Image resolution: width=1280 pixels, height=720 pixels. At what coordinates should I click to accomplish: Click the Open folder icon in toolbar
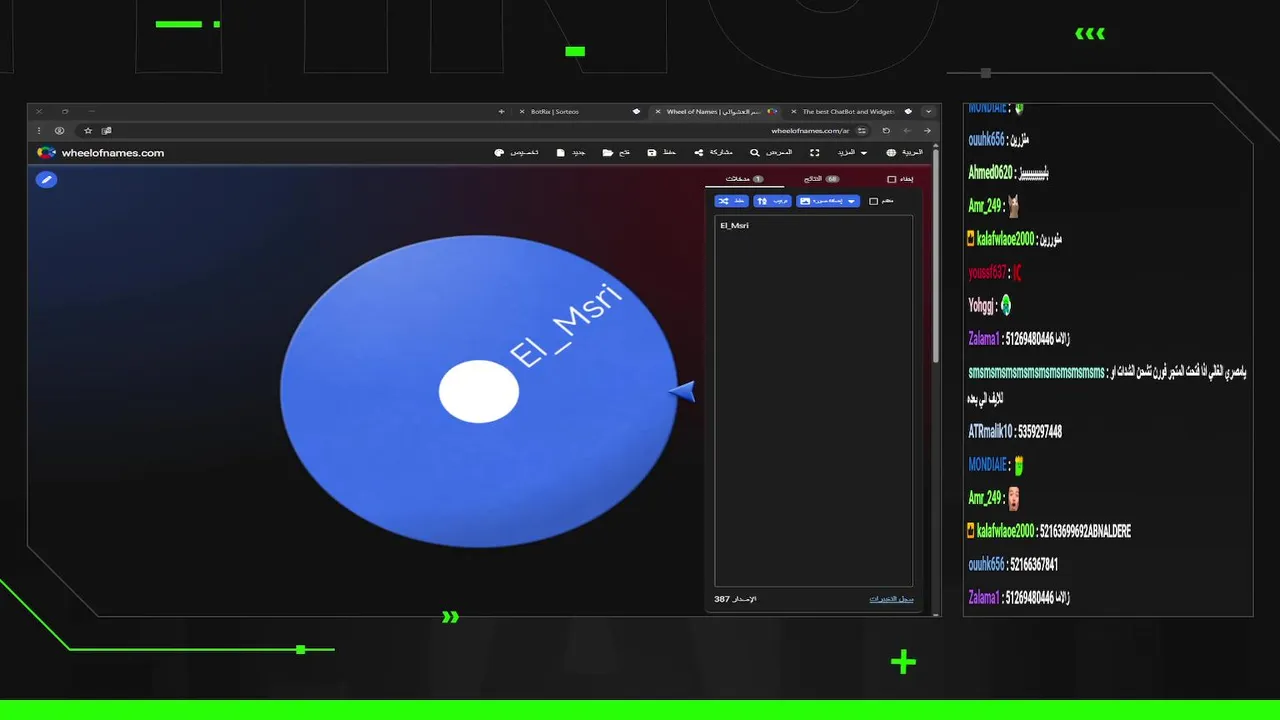click(607, 153)
